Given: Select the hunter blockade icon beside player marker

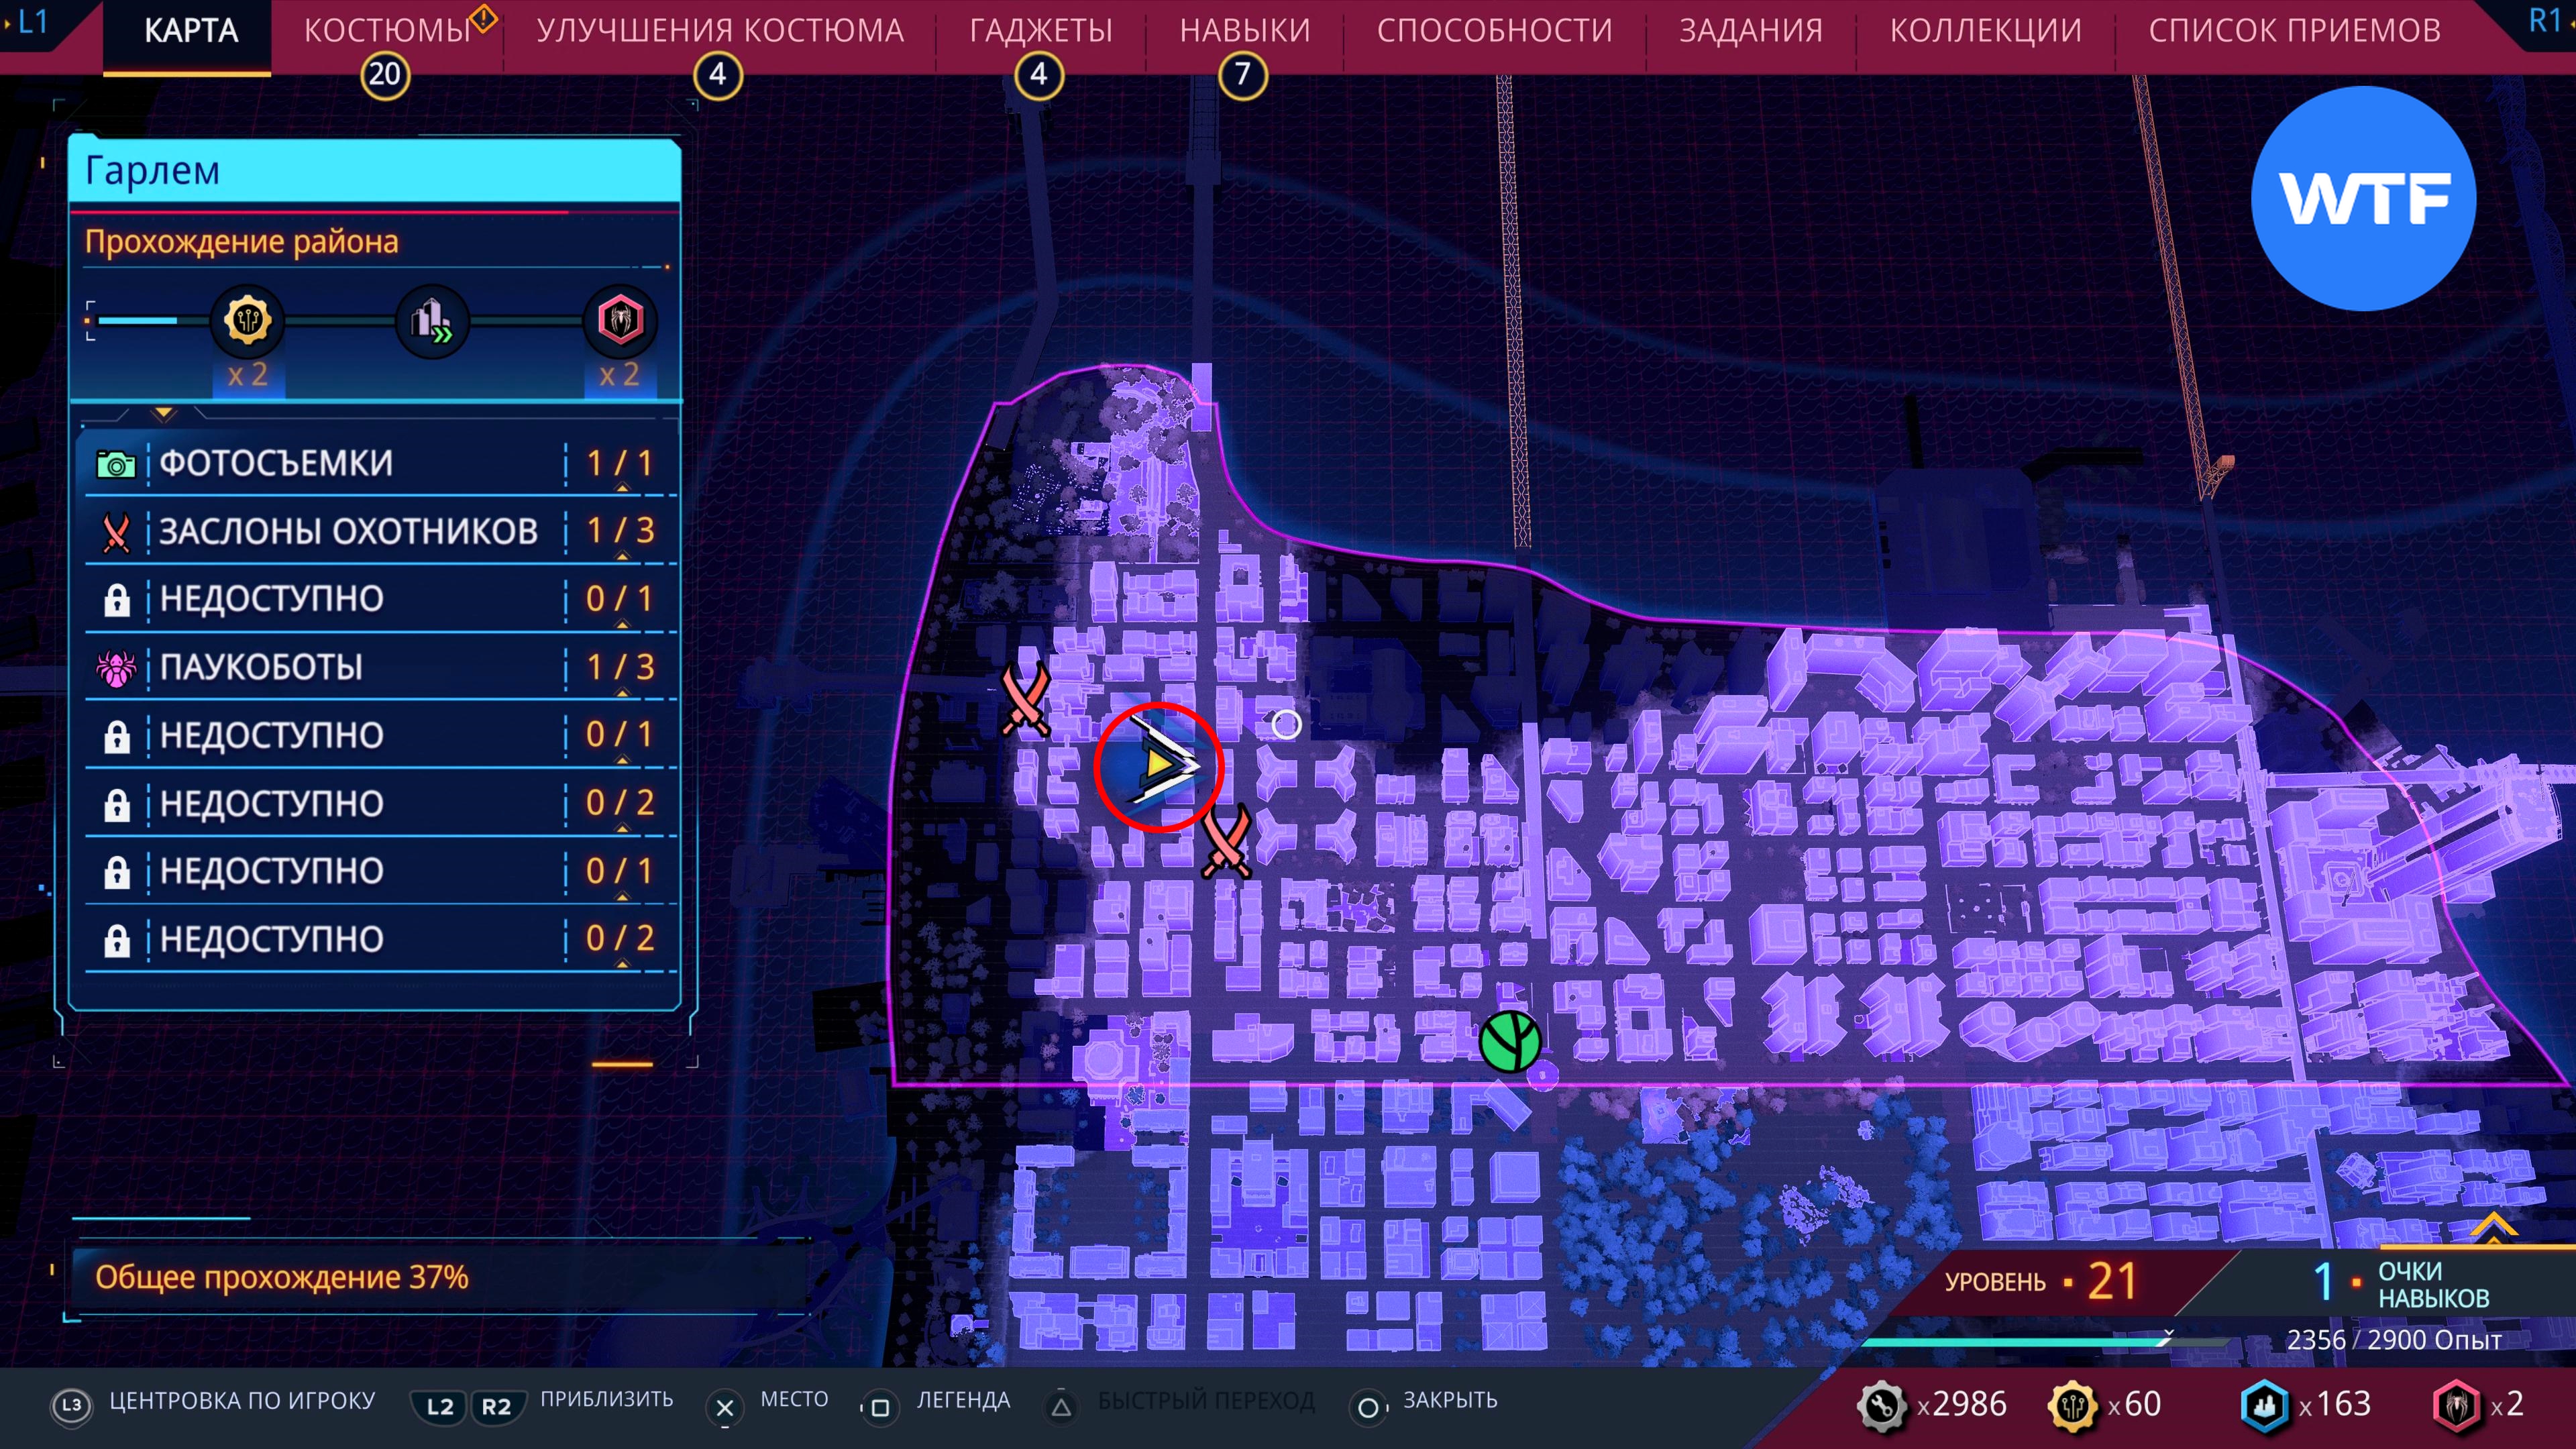Looking at the screenshot, I should pos(1226,842).
